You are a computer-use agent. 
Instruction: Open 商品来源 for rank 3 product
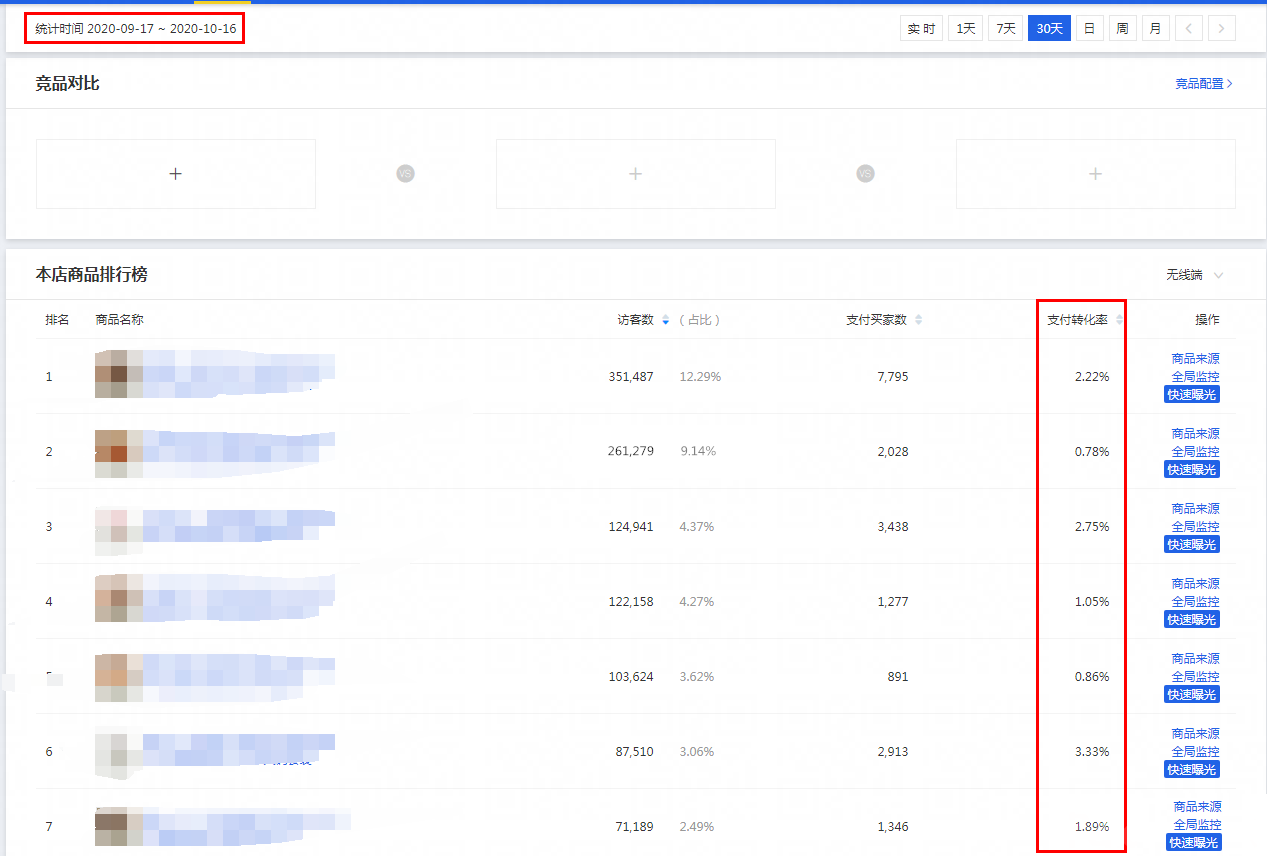1195,508
